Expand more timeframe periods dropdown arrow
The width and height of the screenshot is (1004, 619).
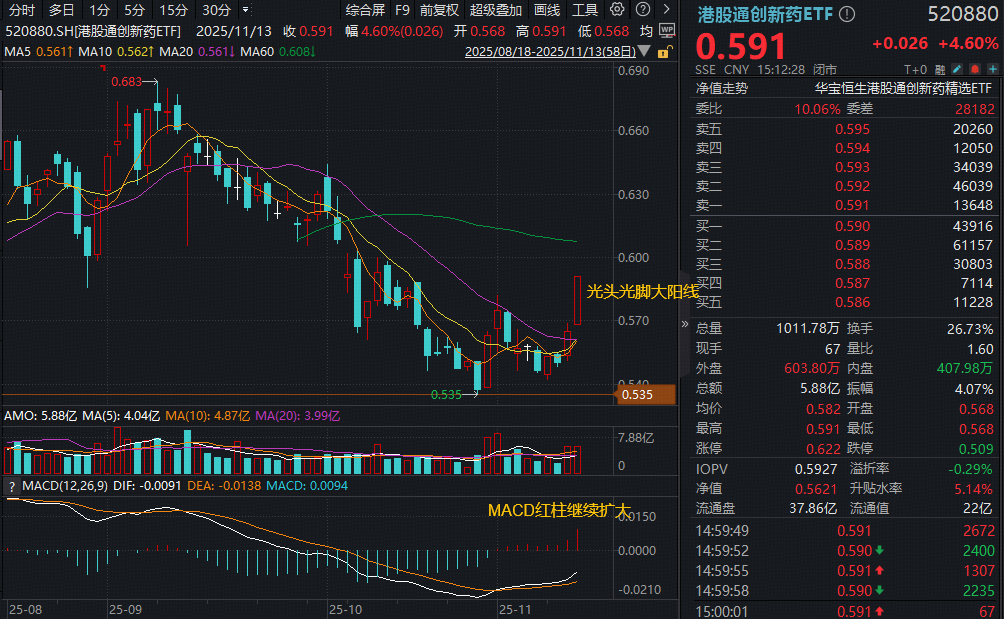coord(246,10)
